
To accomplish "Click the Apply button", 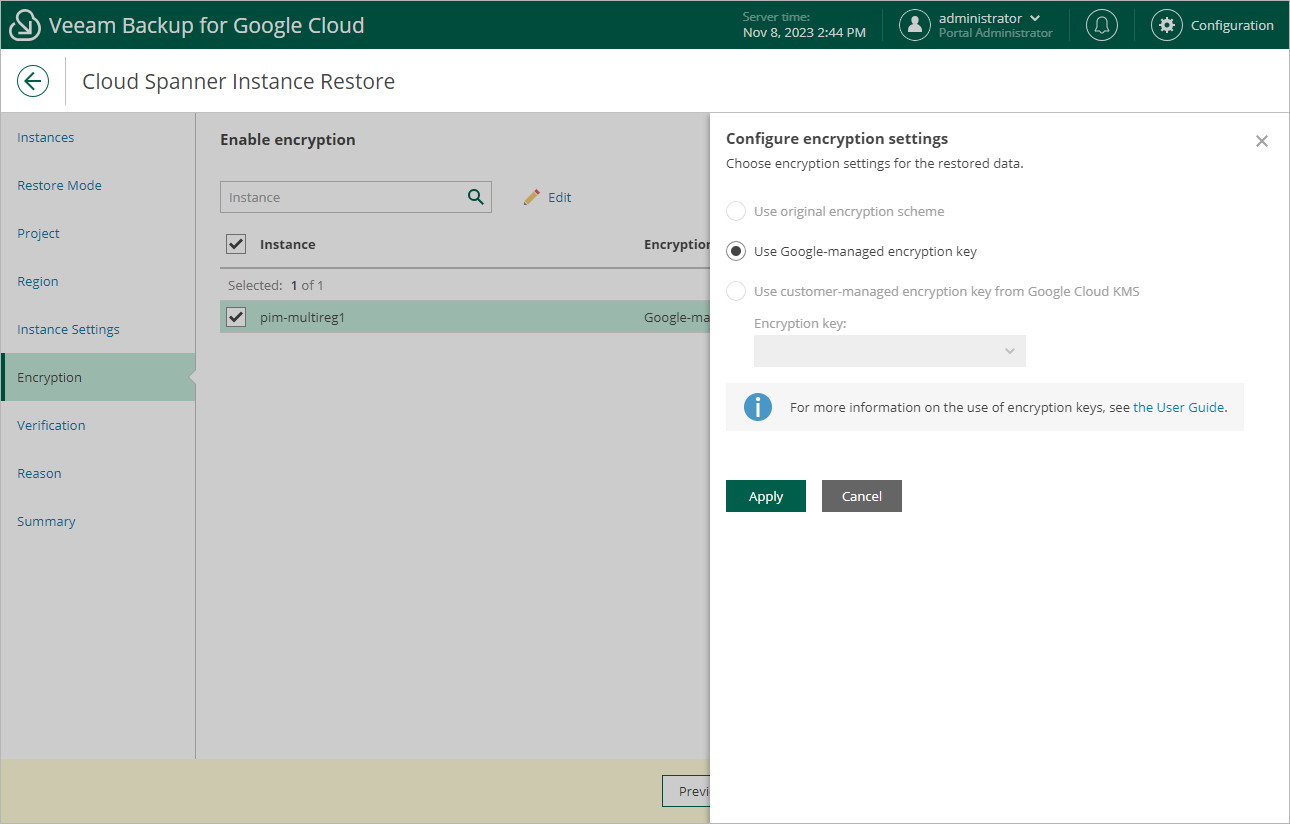I will [x=766, y=496].
